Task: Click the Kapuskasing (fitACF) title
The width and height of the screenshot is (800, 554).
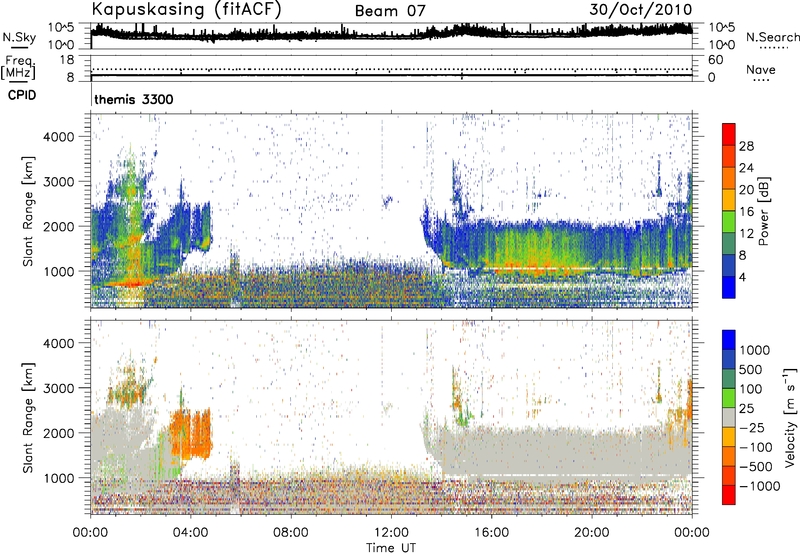Action: coord(186,10)
